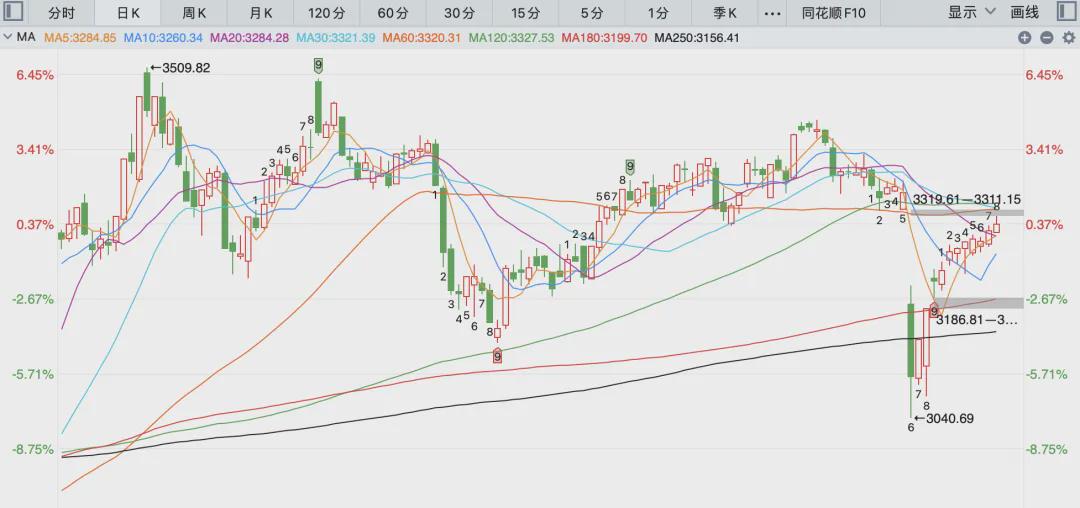Toggle the right side panel icon
Screen dimensions: 1080x508
1068,13
